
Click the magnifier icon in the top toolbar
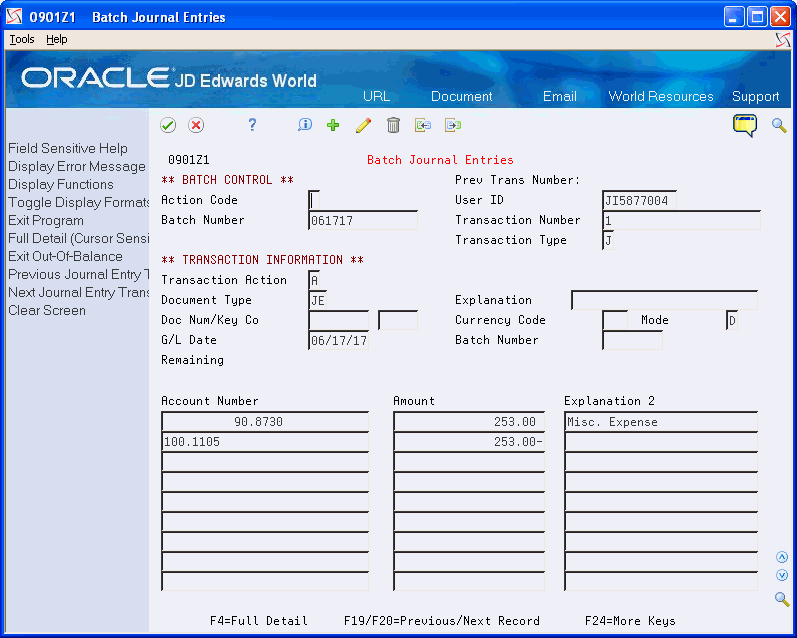click(x=779, y=125)
